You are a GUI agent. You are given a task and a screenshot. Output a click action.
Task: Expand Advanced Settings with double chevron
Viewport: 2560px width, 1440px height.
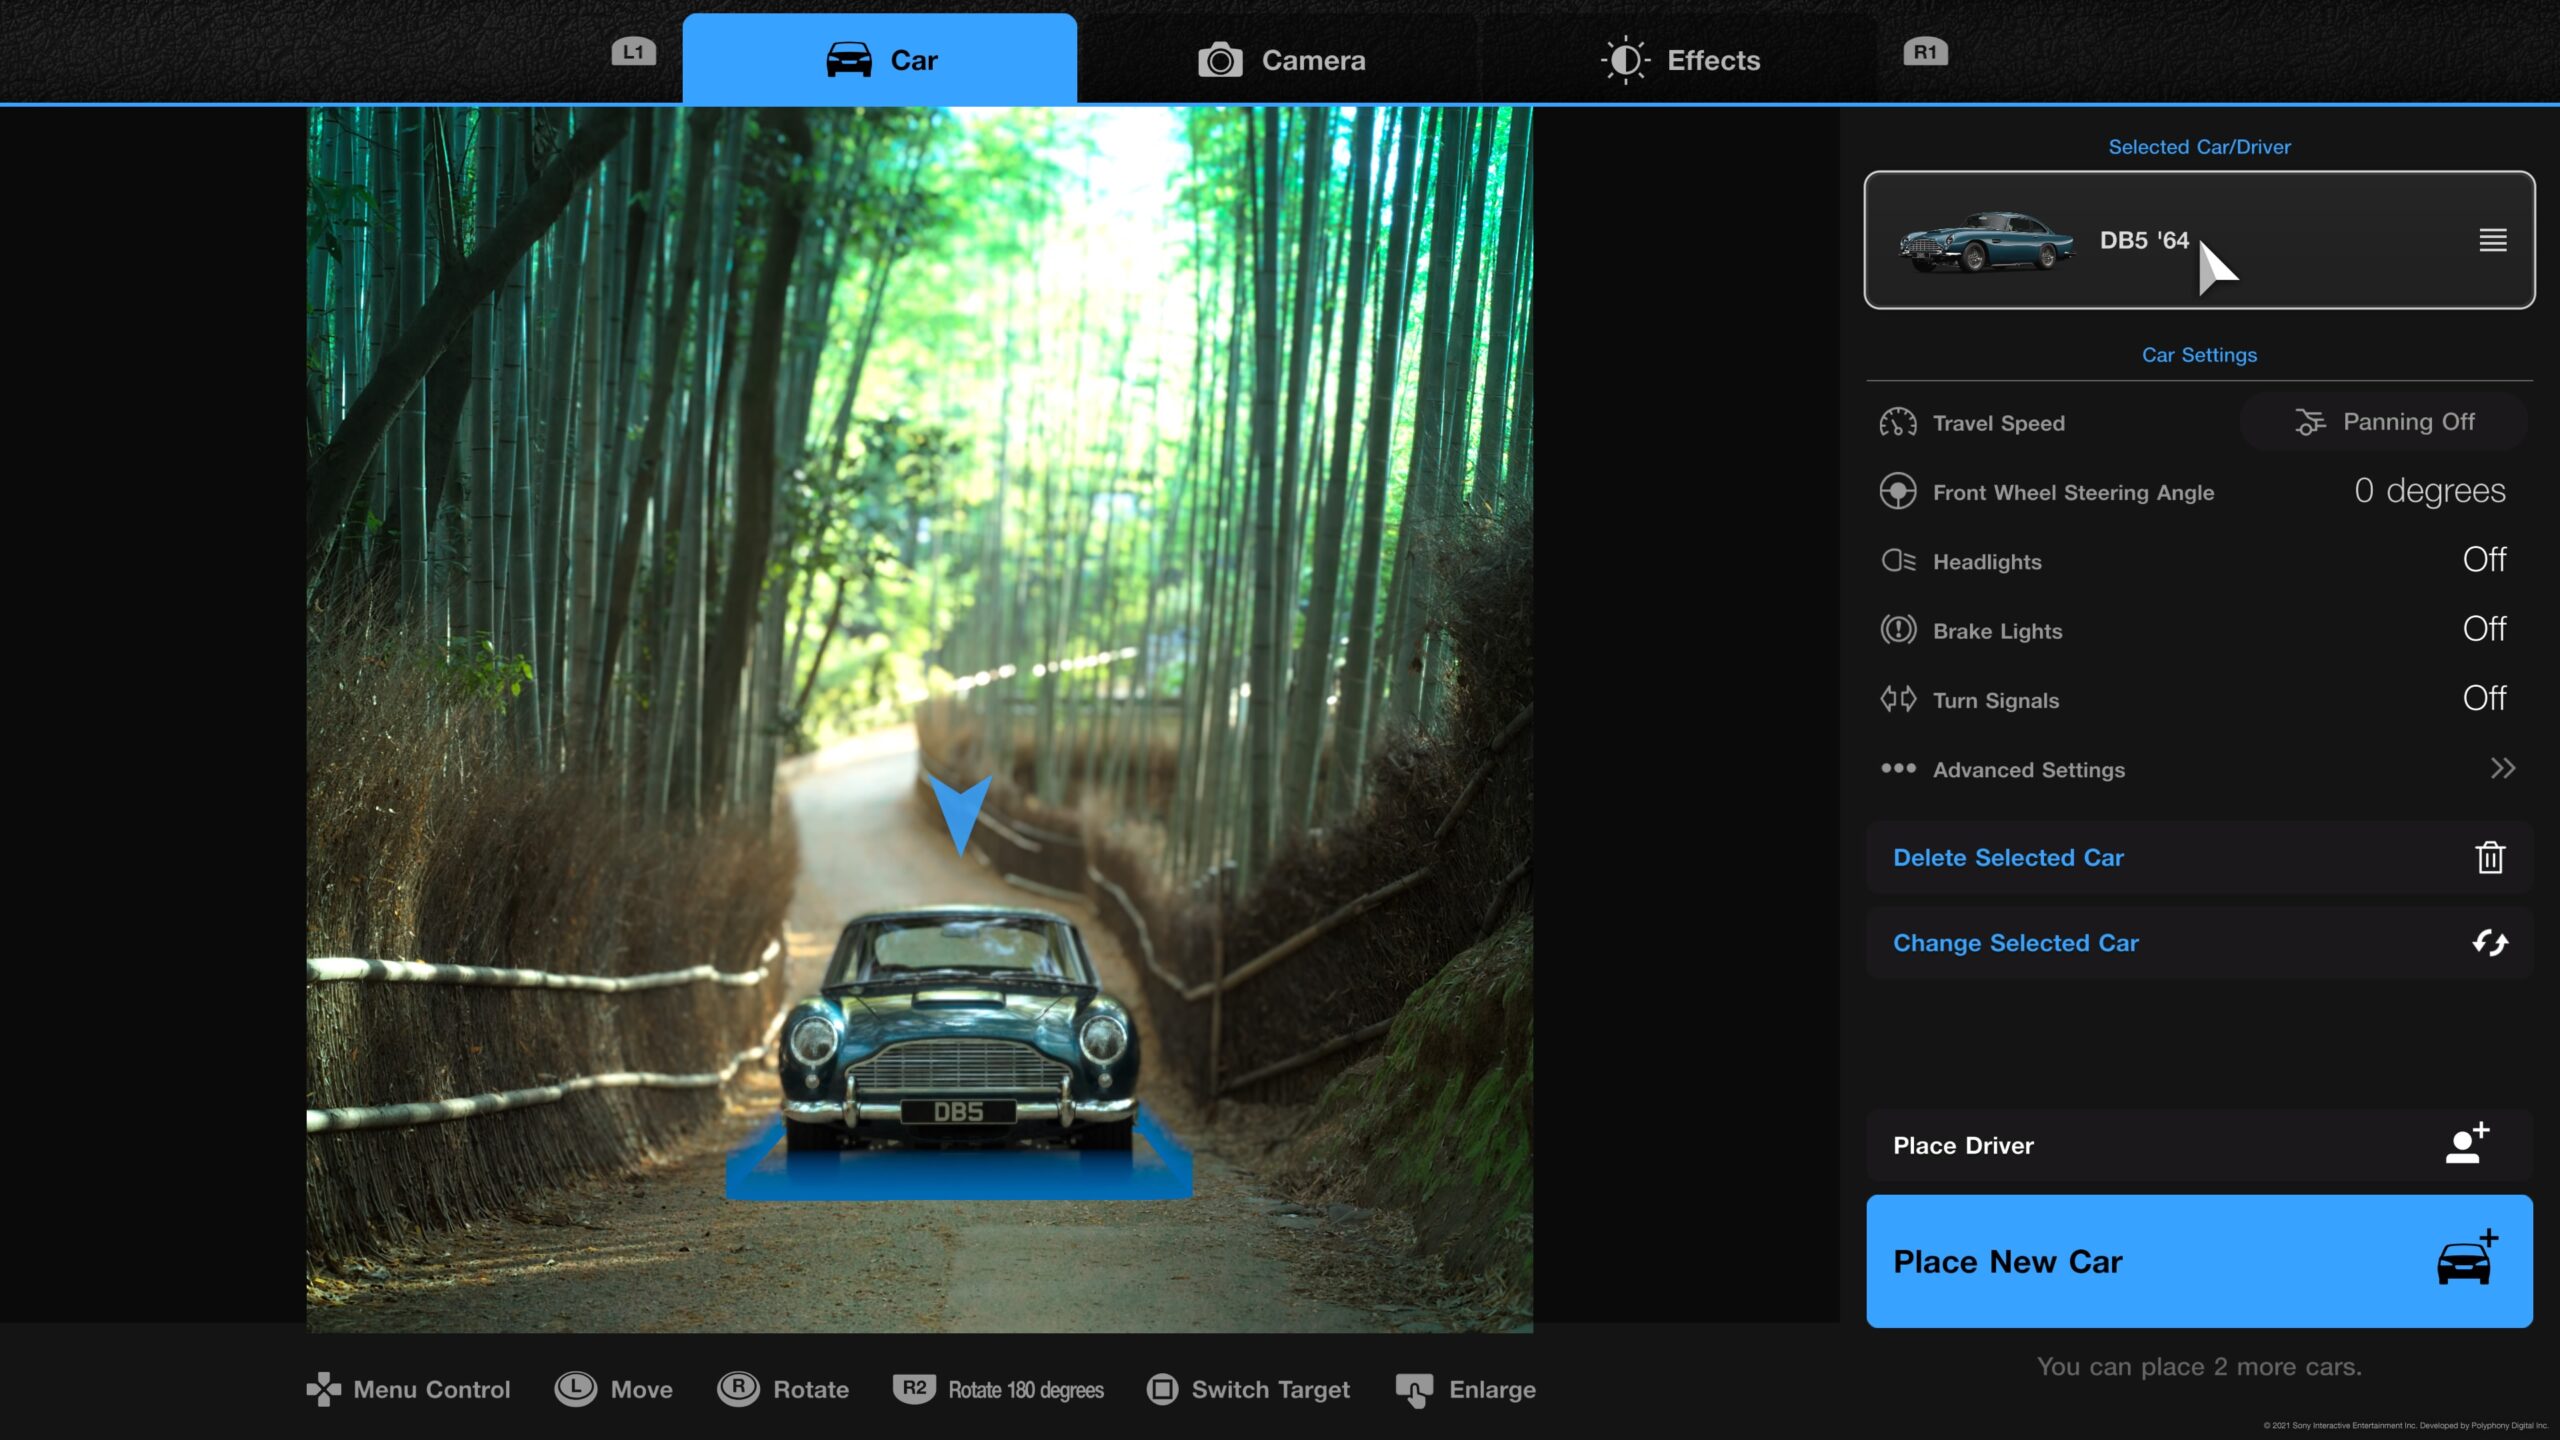point(2502,768)
